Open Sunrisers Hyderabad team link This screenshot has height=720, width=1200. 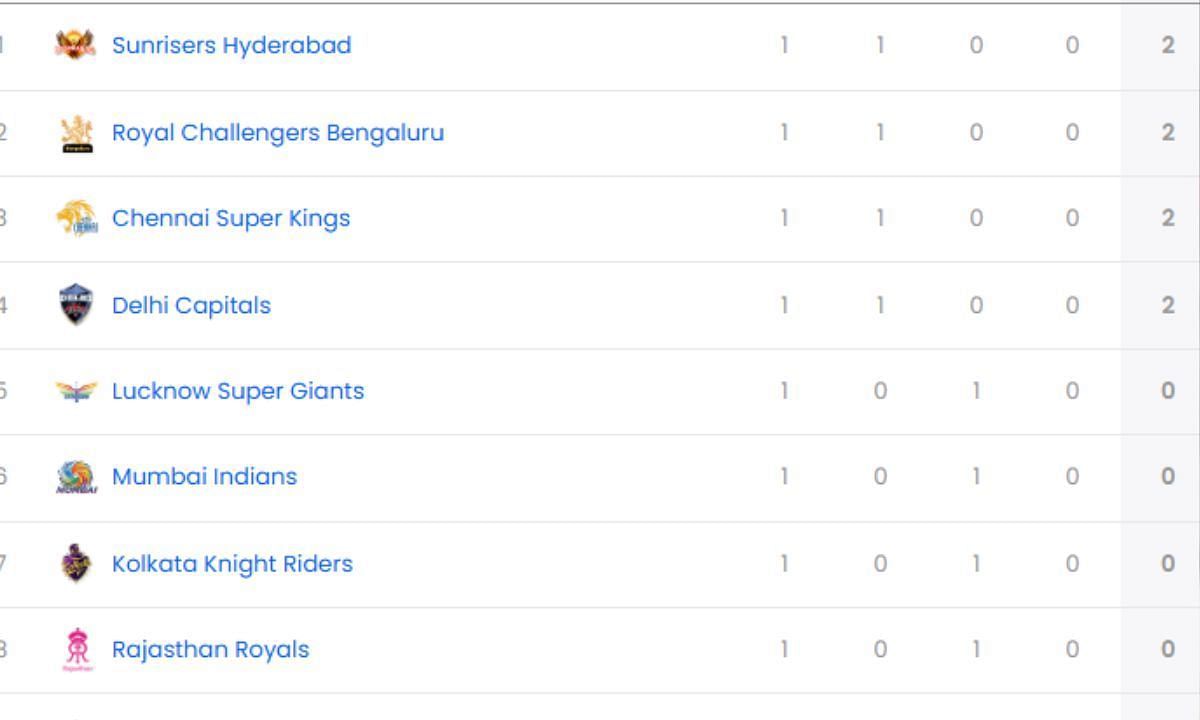pos(231,46)
